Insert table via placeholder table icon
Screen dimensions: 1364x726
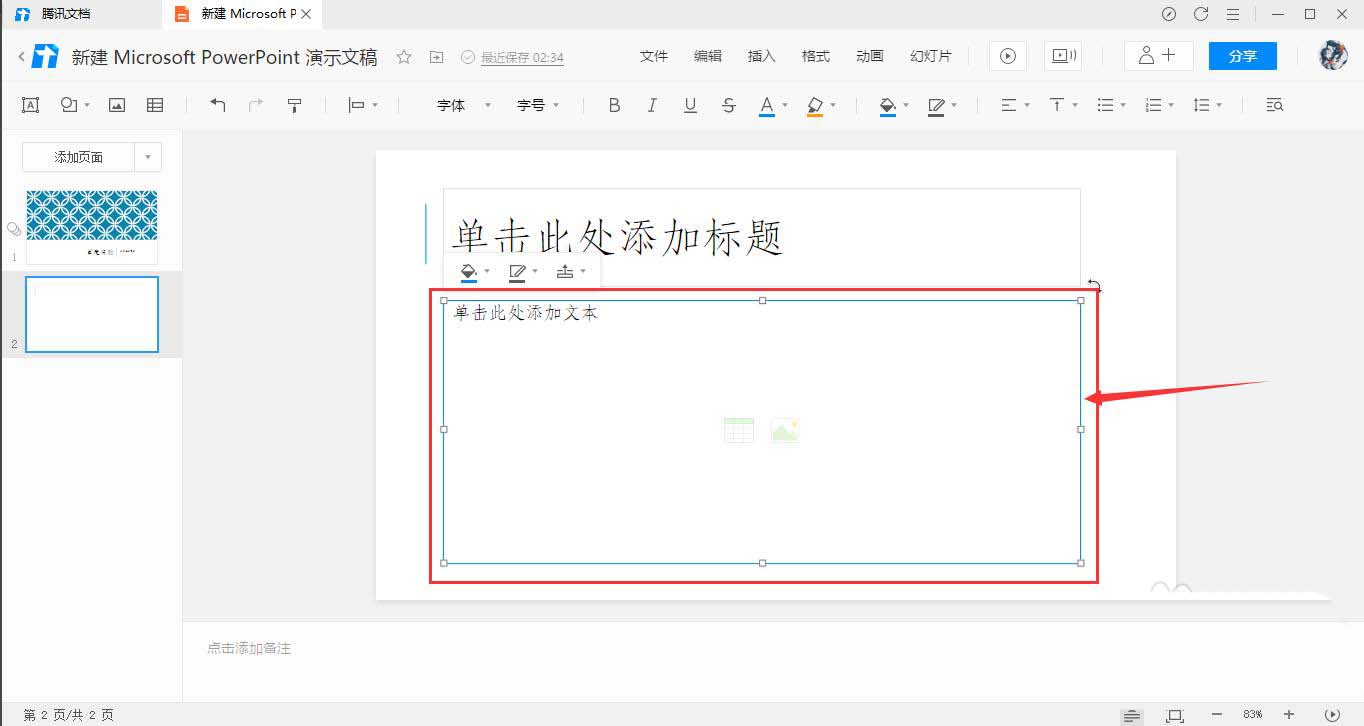tap(738, 430)
